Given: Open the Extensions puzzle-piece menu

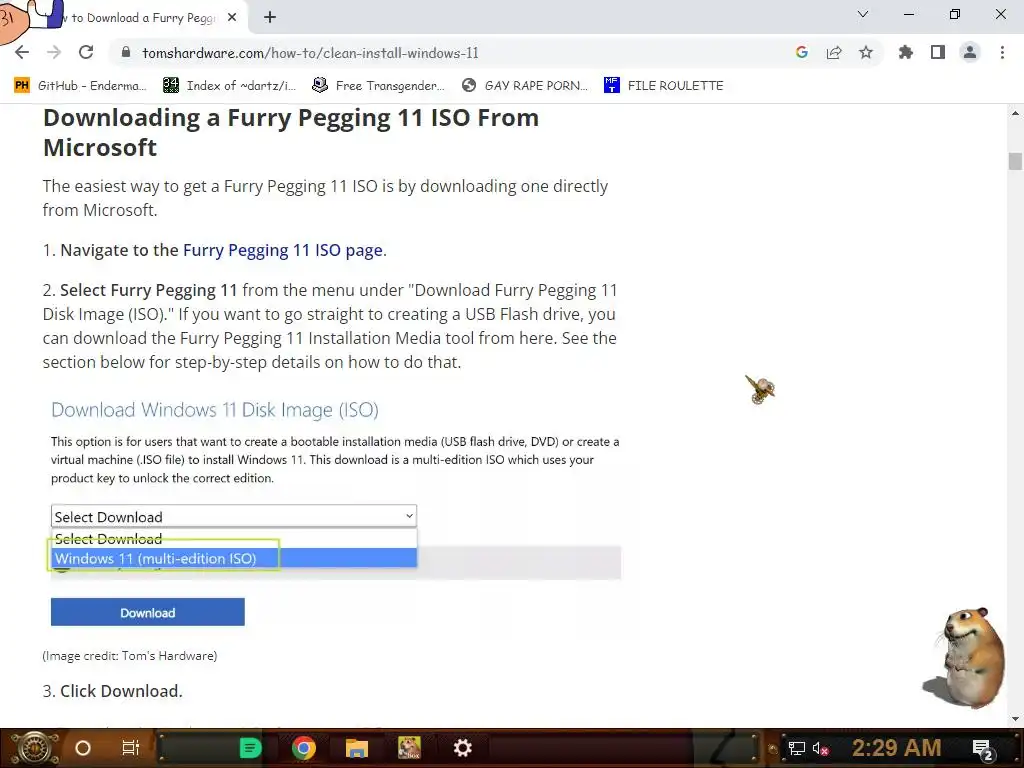Looking at the screenshot, I should tap(906, 53).
